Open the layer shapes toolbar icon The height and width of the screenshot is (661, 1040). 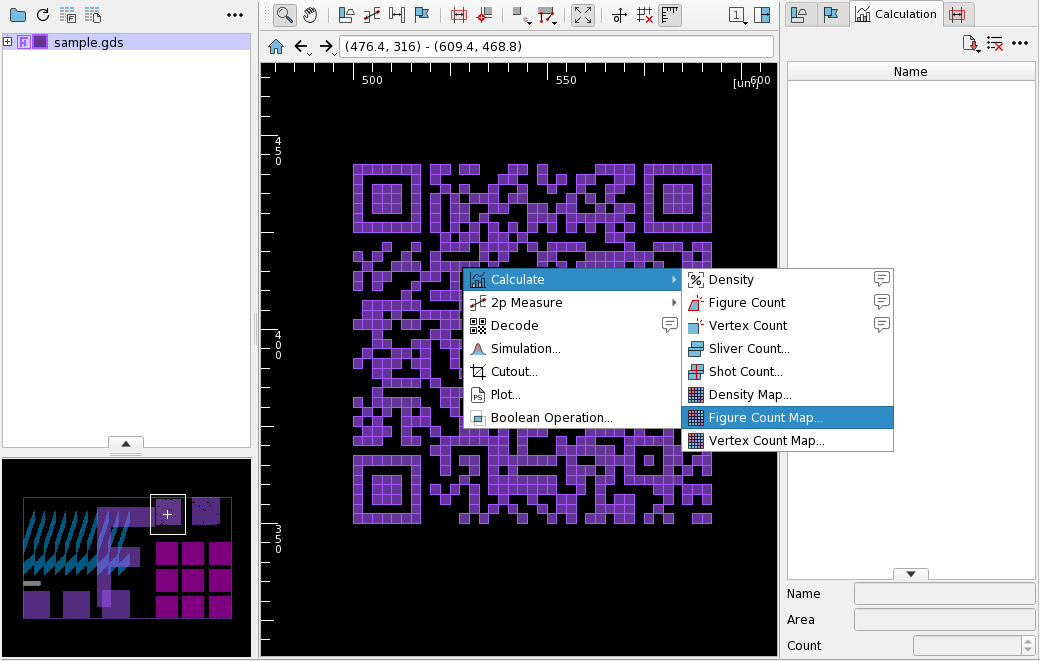pos(346,15)
